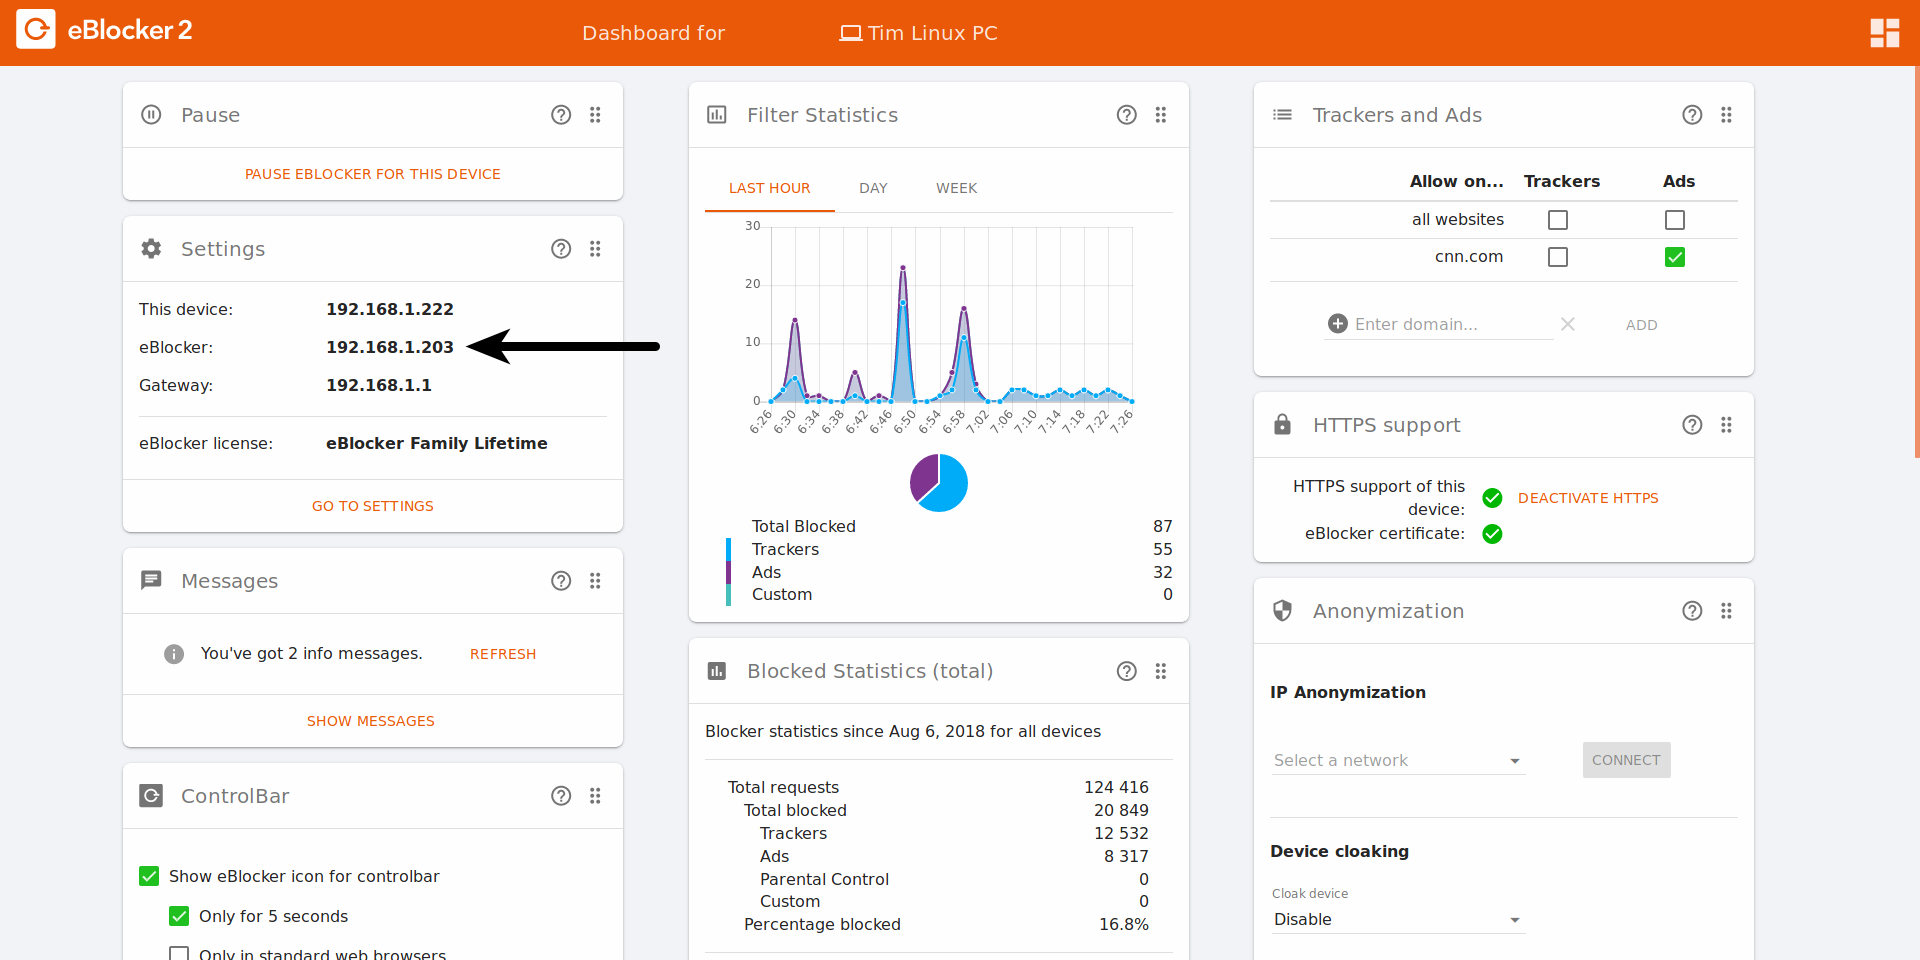Open the Cloak device dropdown
The width and height of the screenshot is (1920, 960).
coord(1398,920)
